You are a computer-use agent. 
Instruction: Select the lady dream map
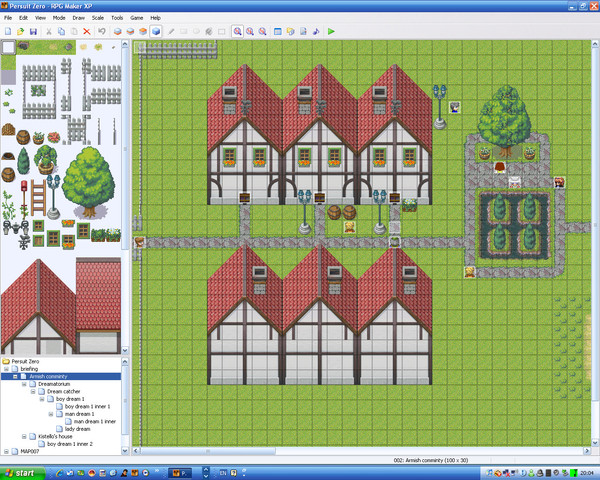click(x=77, y=429)
